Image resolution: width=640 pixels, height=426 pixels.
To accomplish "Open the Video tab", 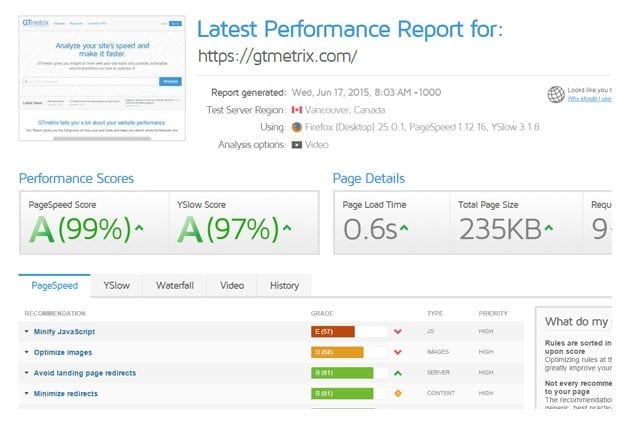I will (232, 286).
